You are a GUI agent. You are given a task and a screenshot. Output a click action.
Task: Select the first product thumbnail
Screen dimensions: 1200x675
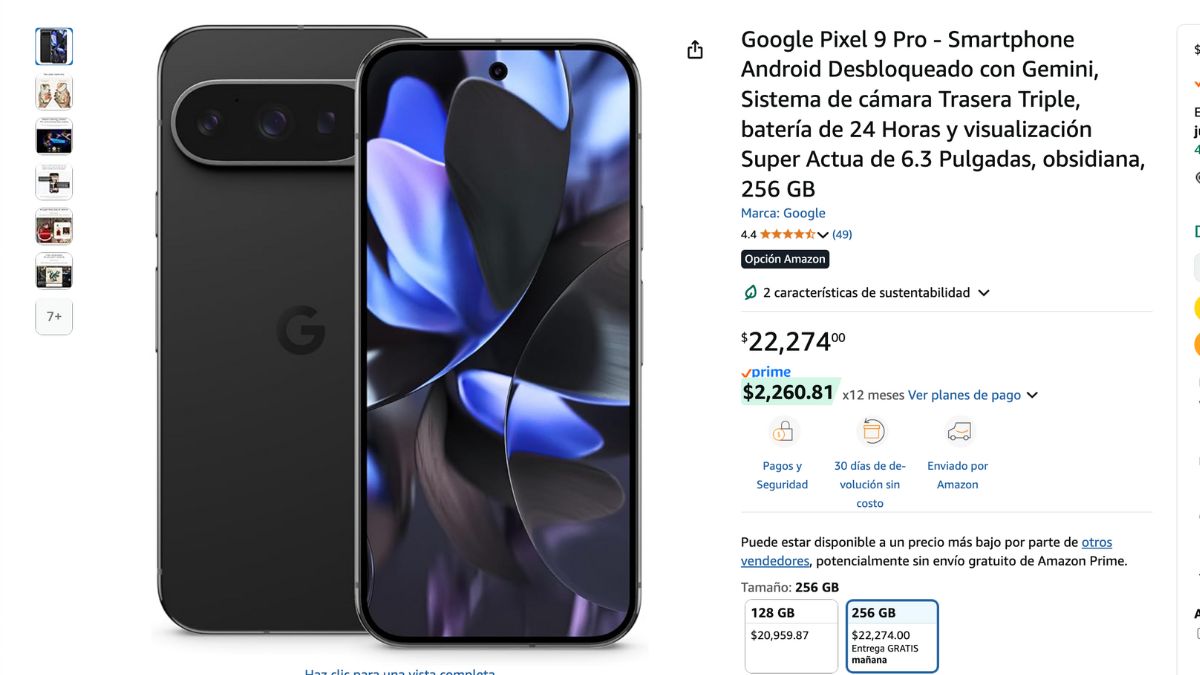click(x=54, y=46)
